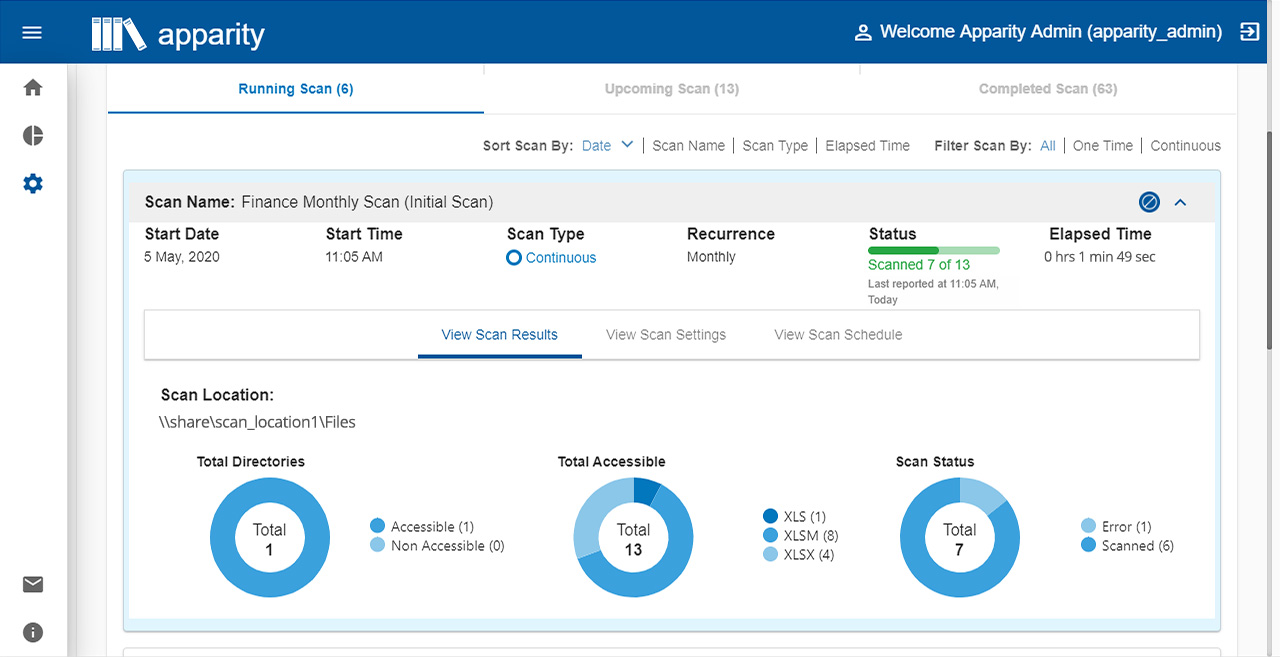Sort scans by Elapsed Time
Viewport: 1280px width, 657px height.
[x=867, y=146]
